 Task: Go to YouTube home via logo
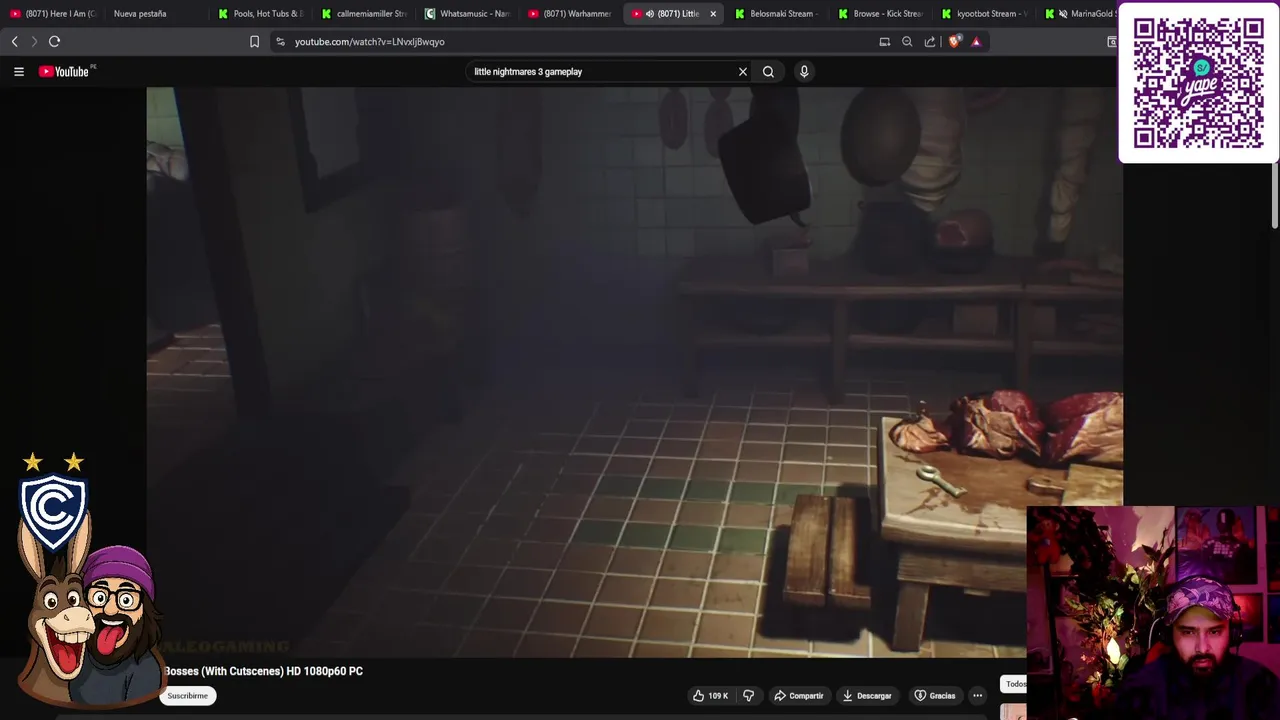point(64,71)
